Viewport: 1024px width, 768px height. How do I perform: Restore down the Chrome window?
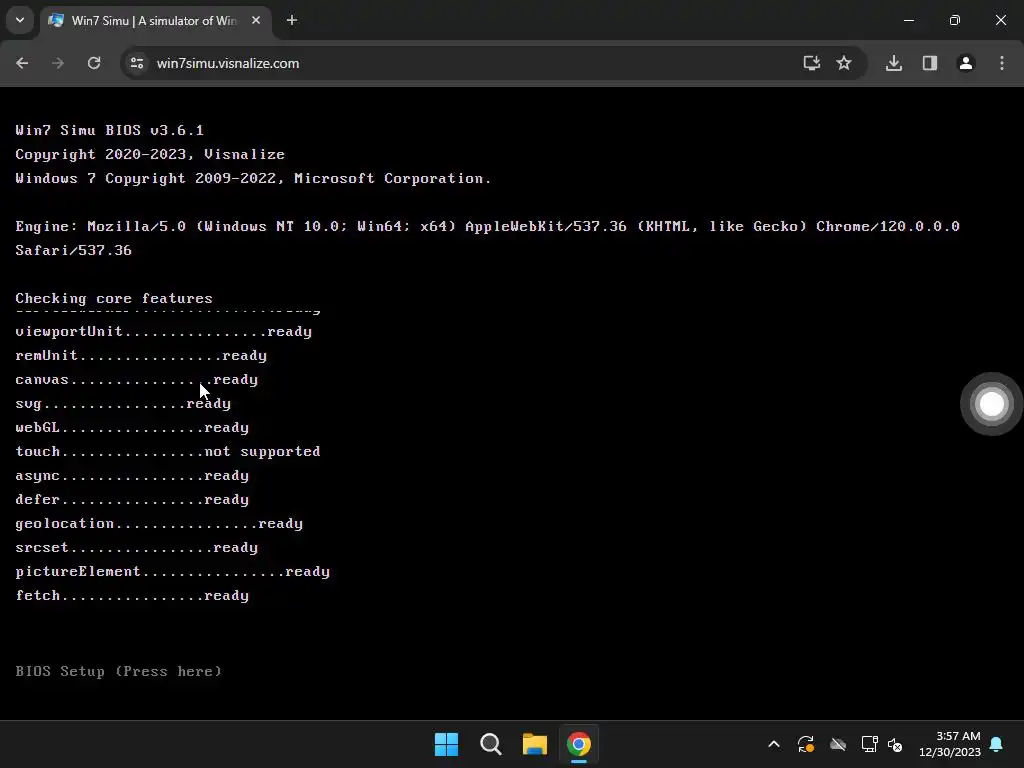(x=955, y=20)
